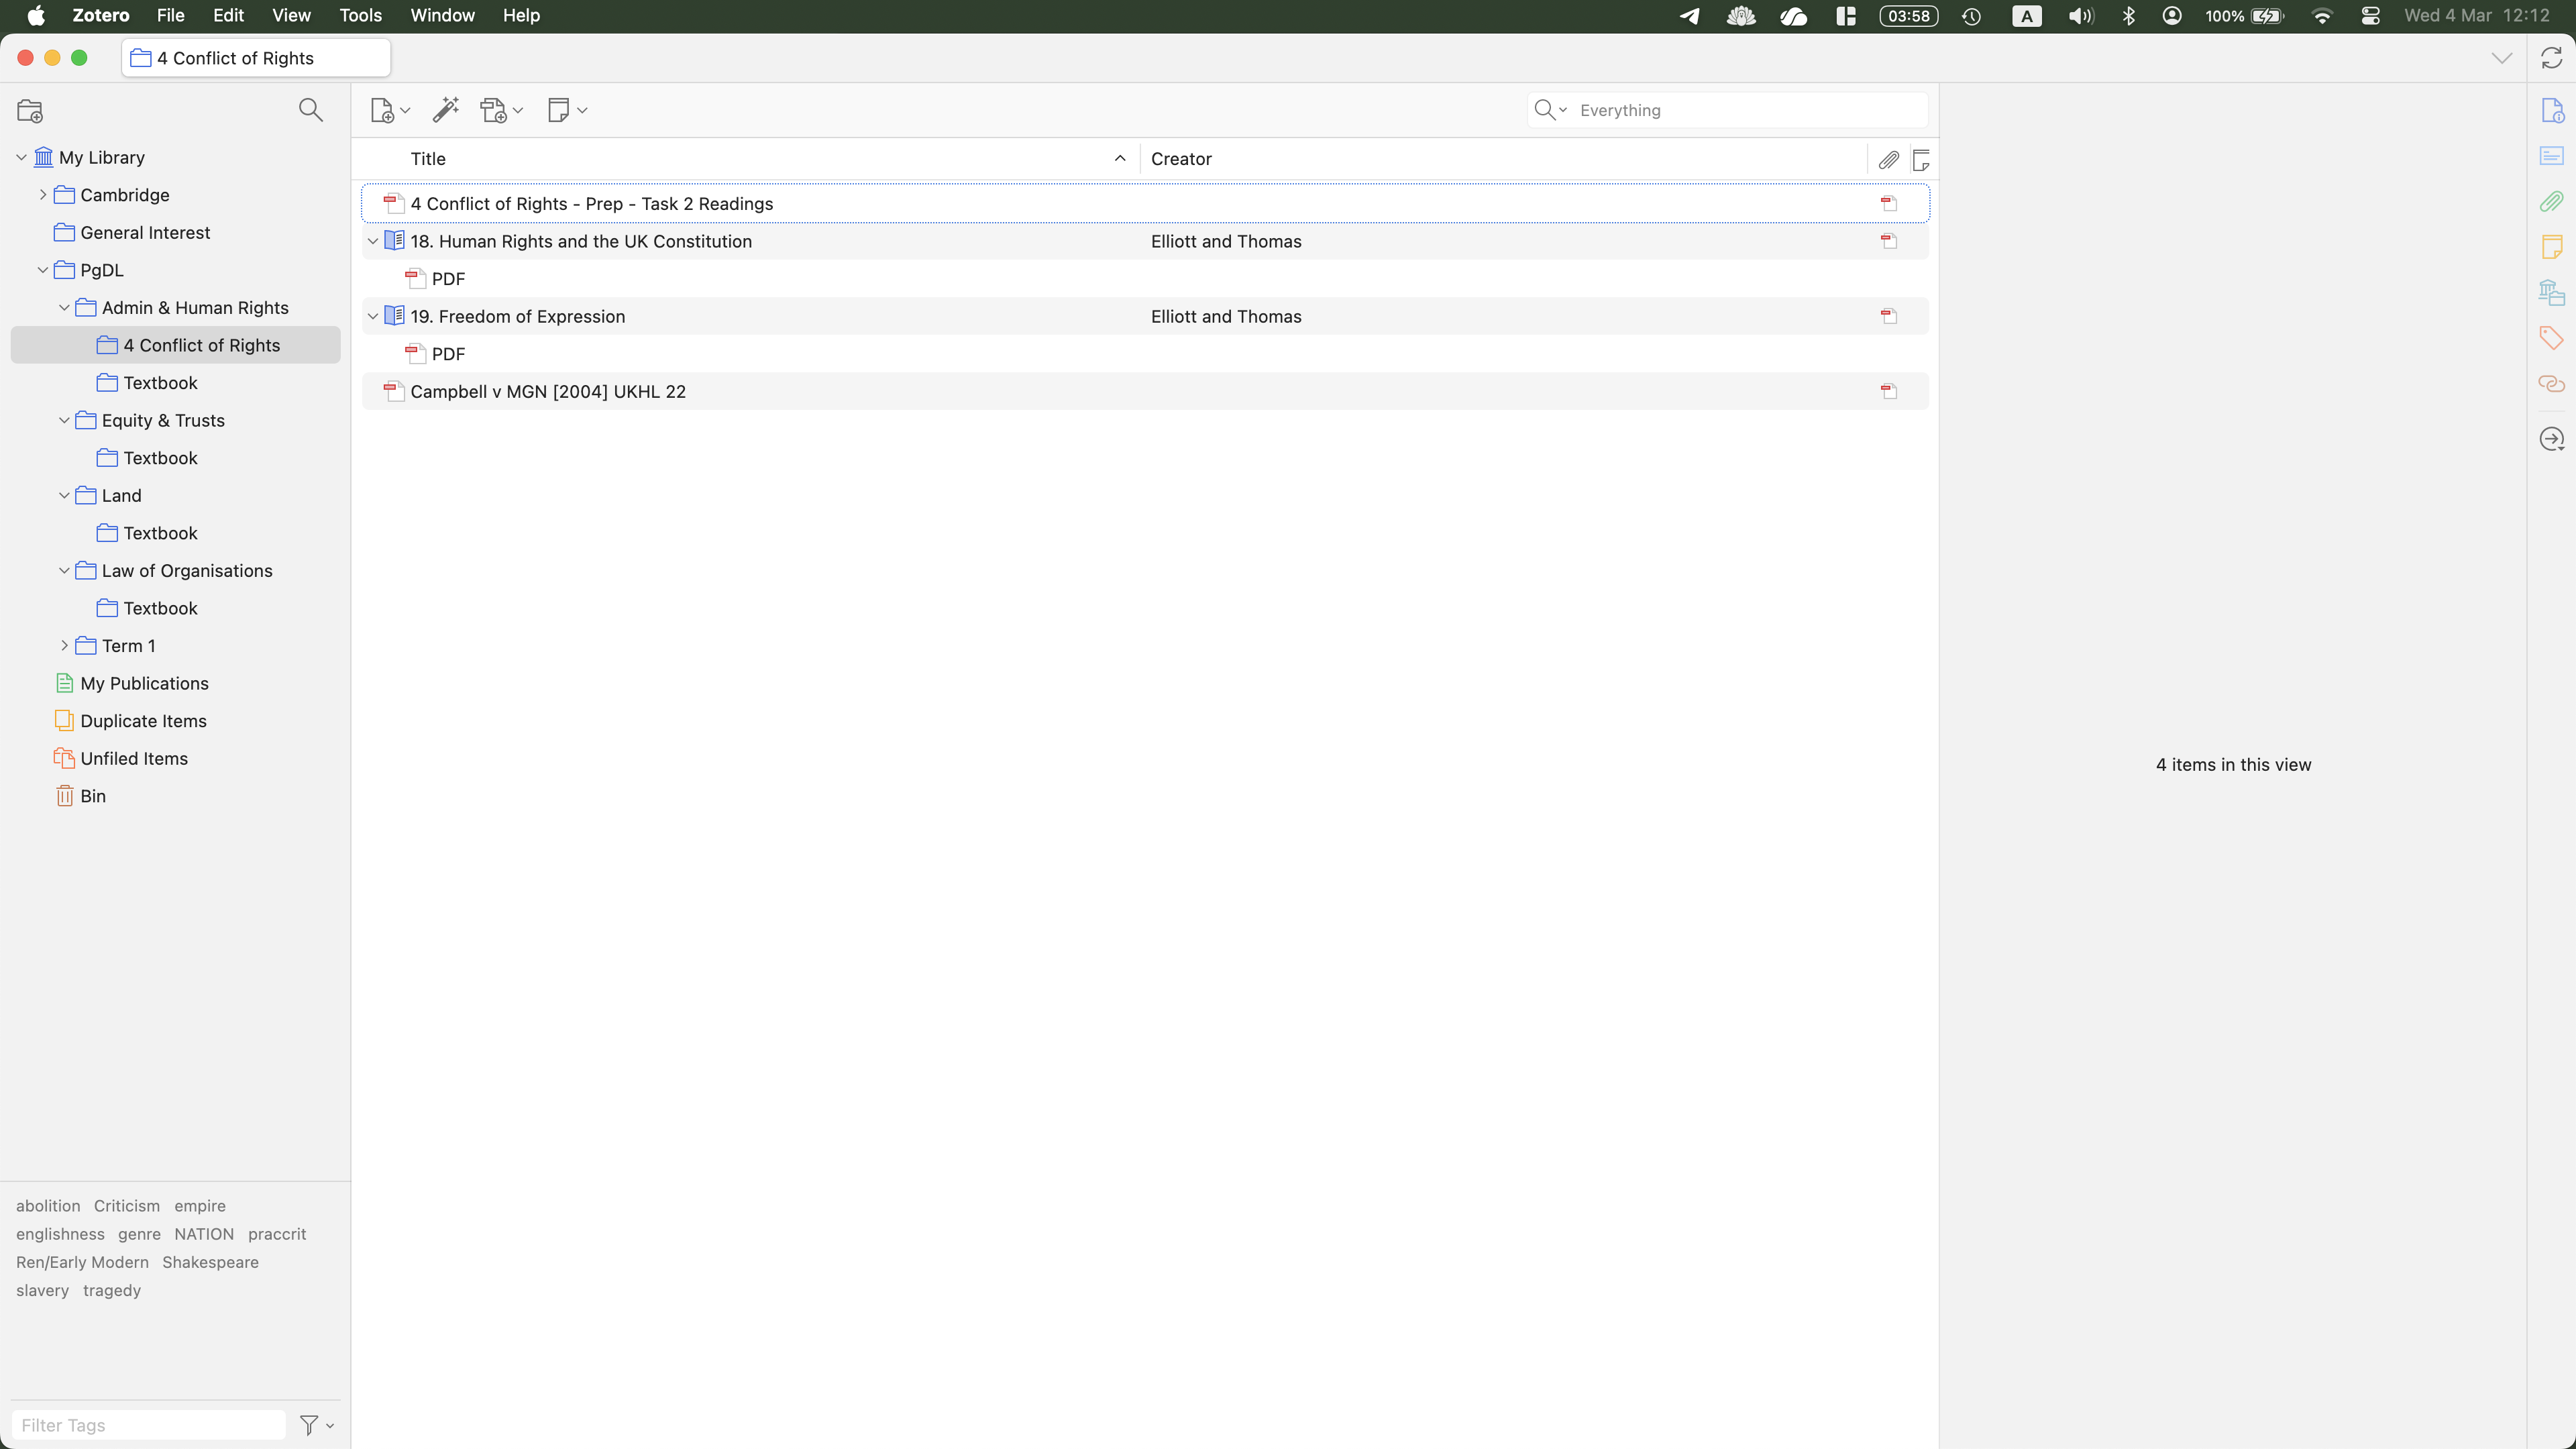Click the collection search magnifier icon
The image size is (2576, 1449).
pyautogui.click(x=310, y=110)
